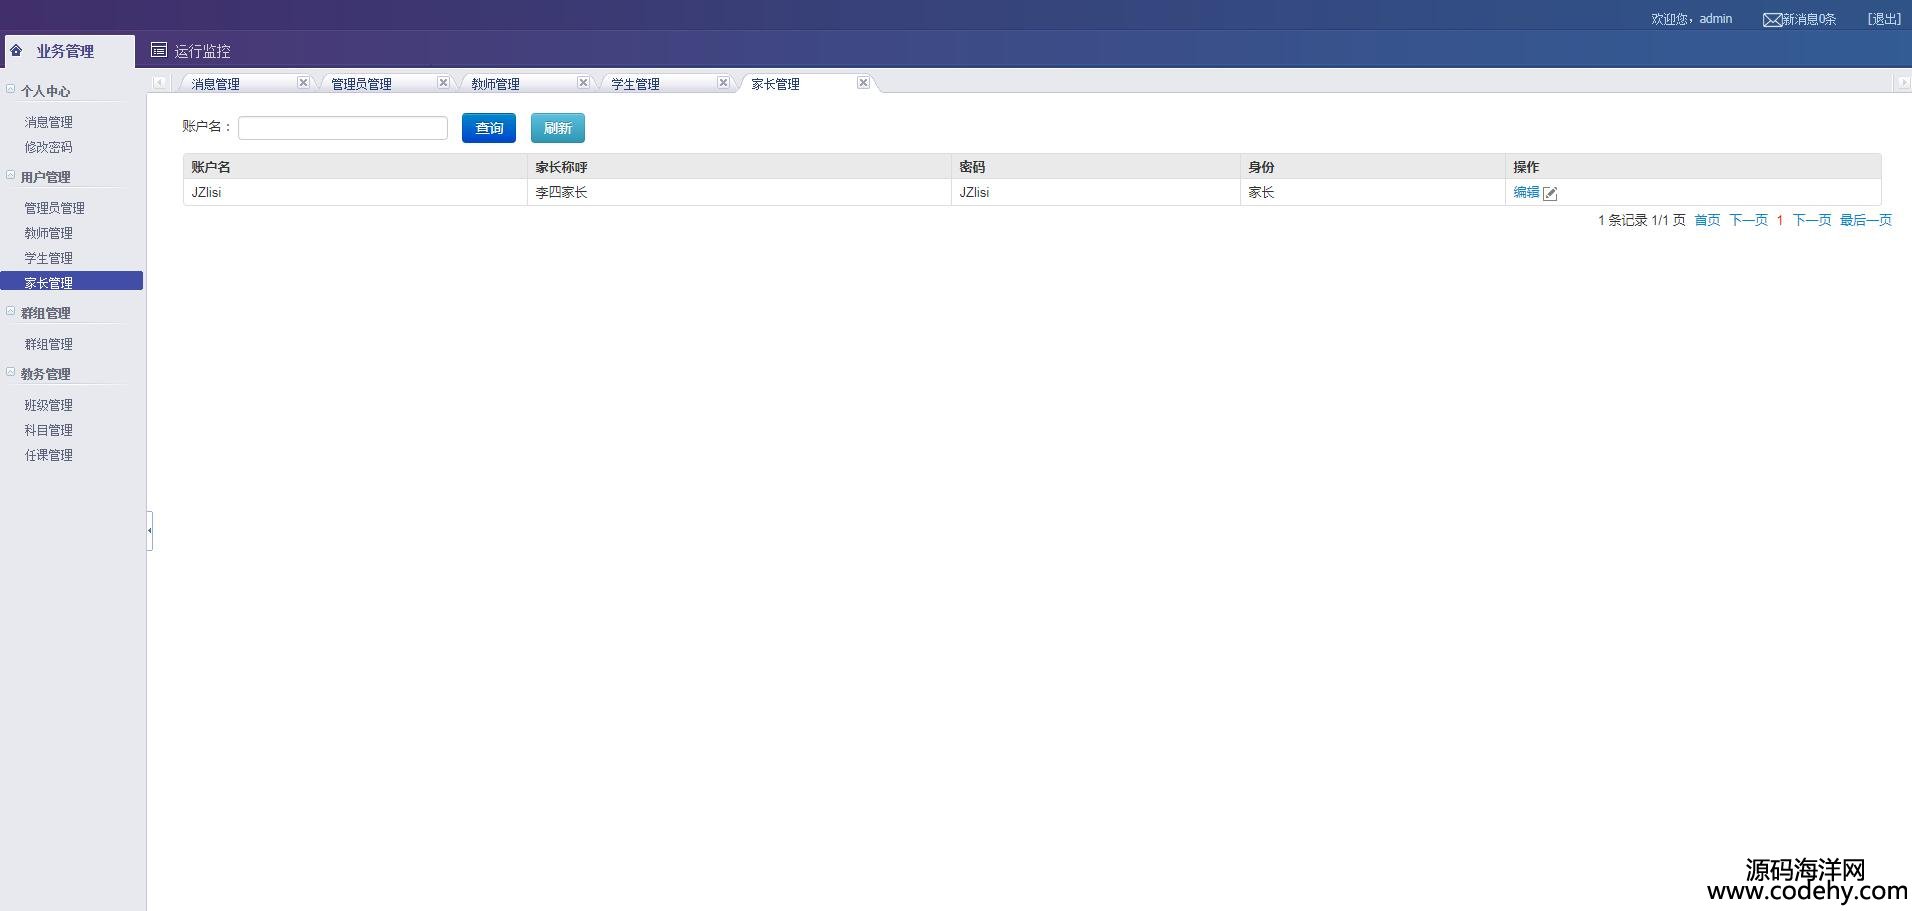Collapse the 个人中心 section
The image size is (1912, 911).
11,90
